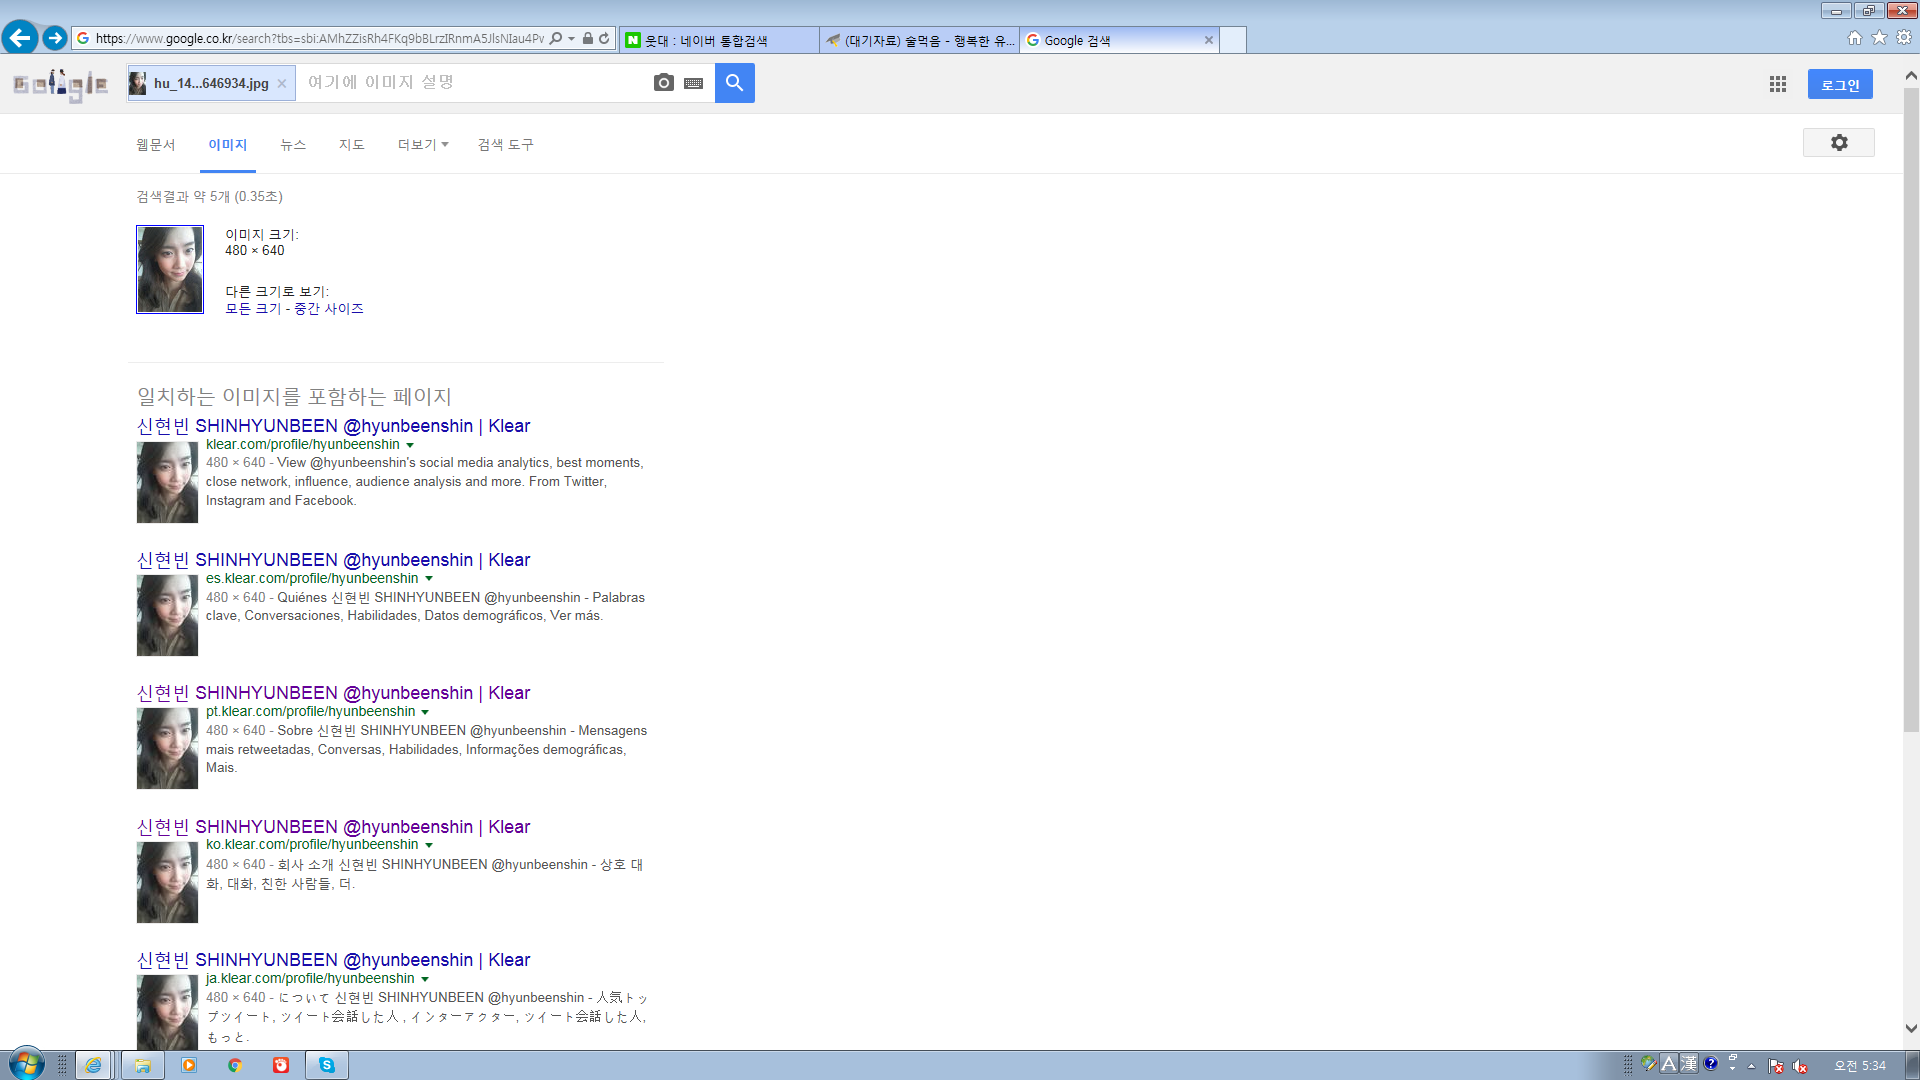Open search settings gear button

coord(1838,143)
